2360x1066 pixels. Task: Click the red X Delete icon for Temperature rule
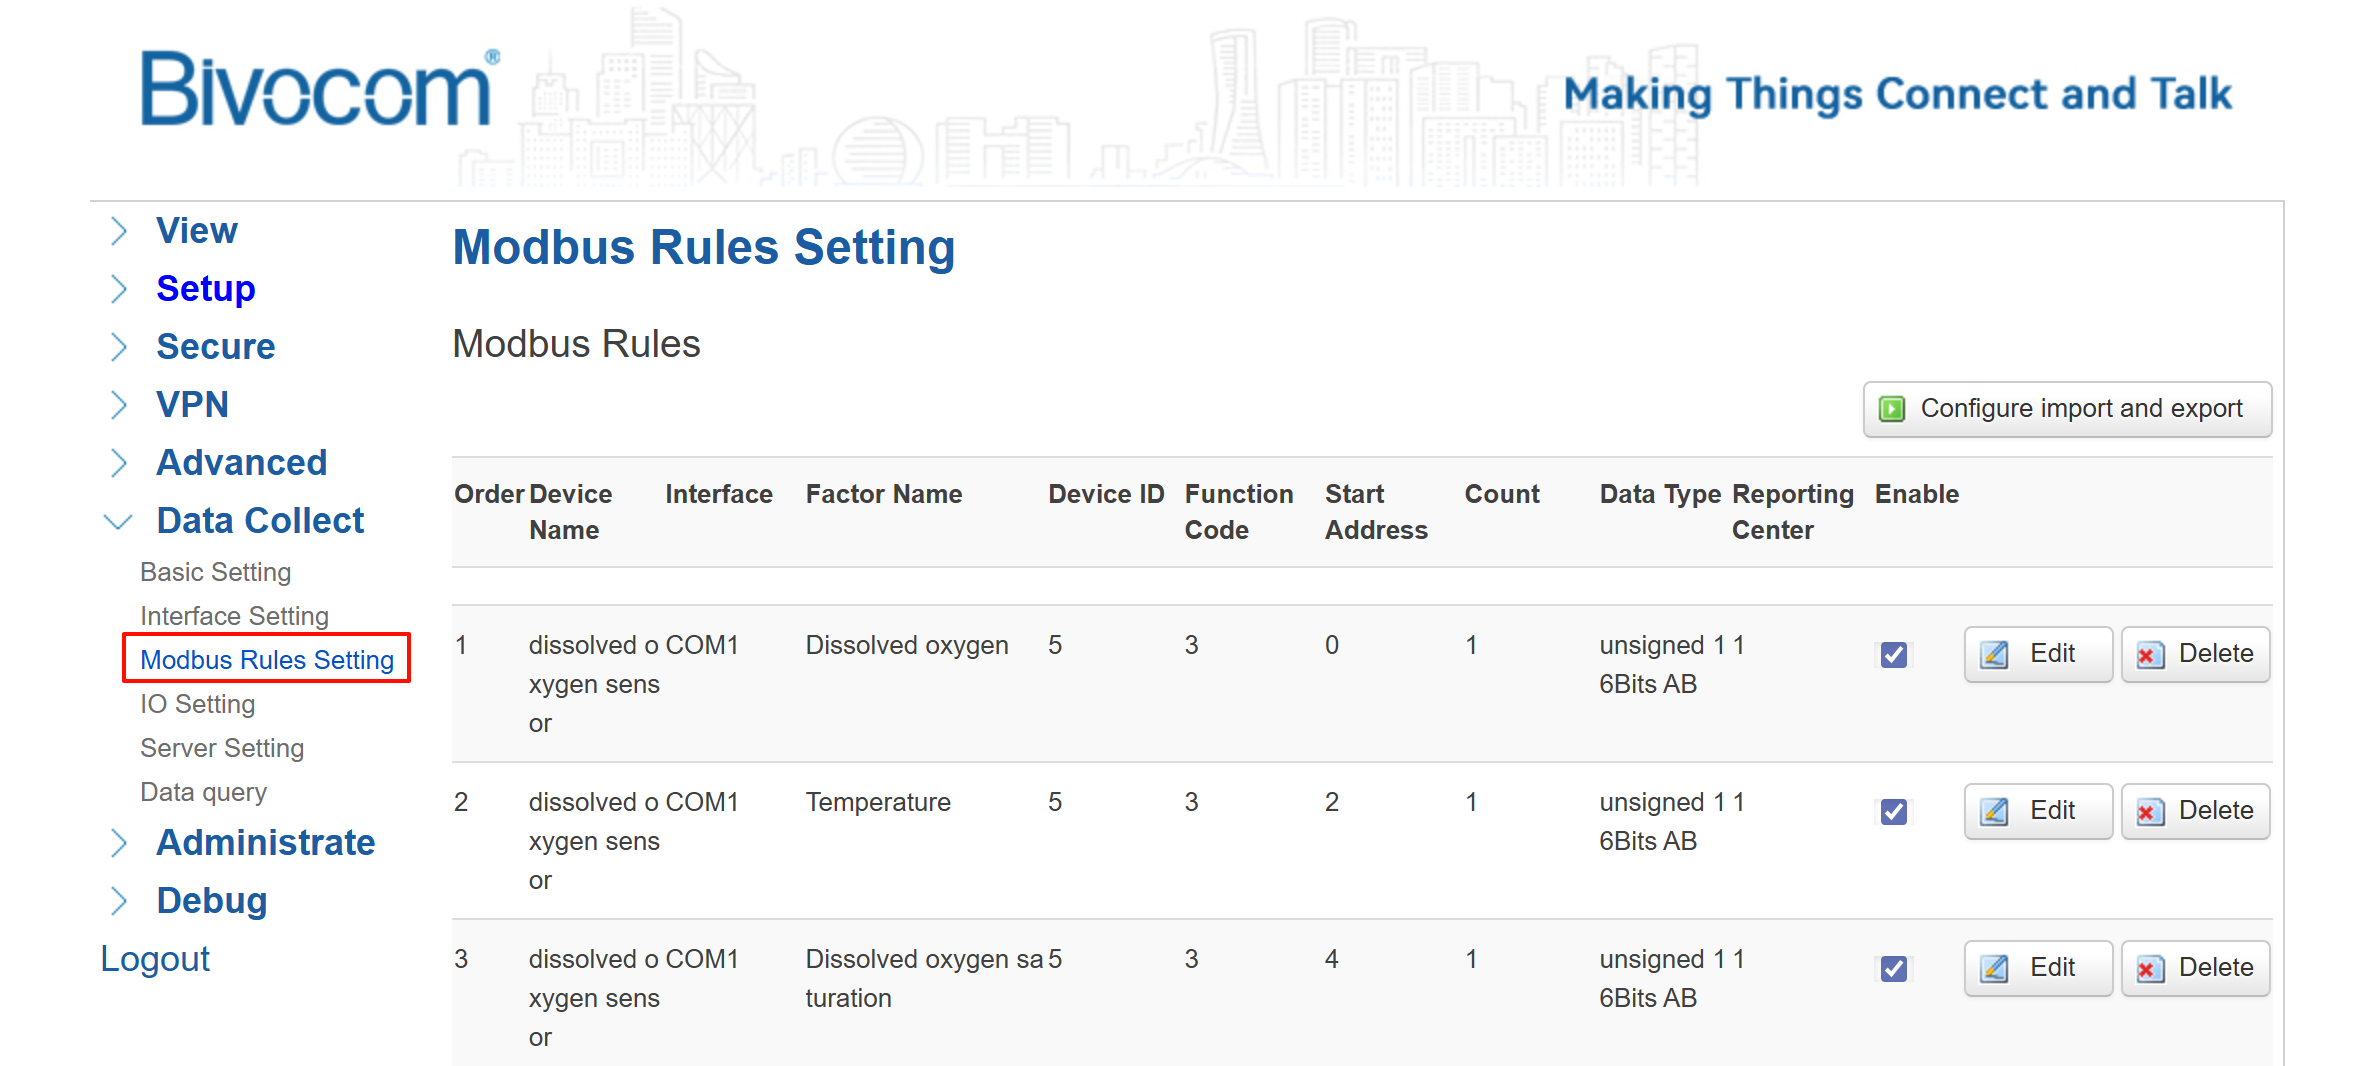[x=2149, y=811]
